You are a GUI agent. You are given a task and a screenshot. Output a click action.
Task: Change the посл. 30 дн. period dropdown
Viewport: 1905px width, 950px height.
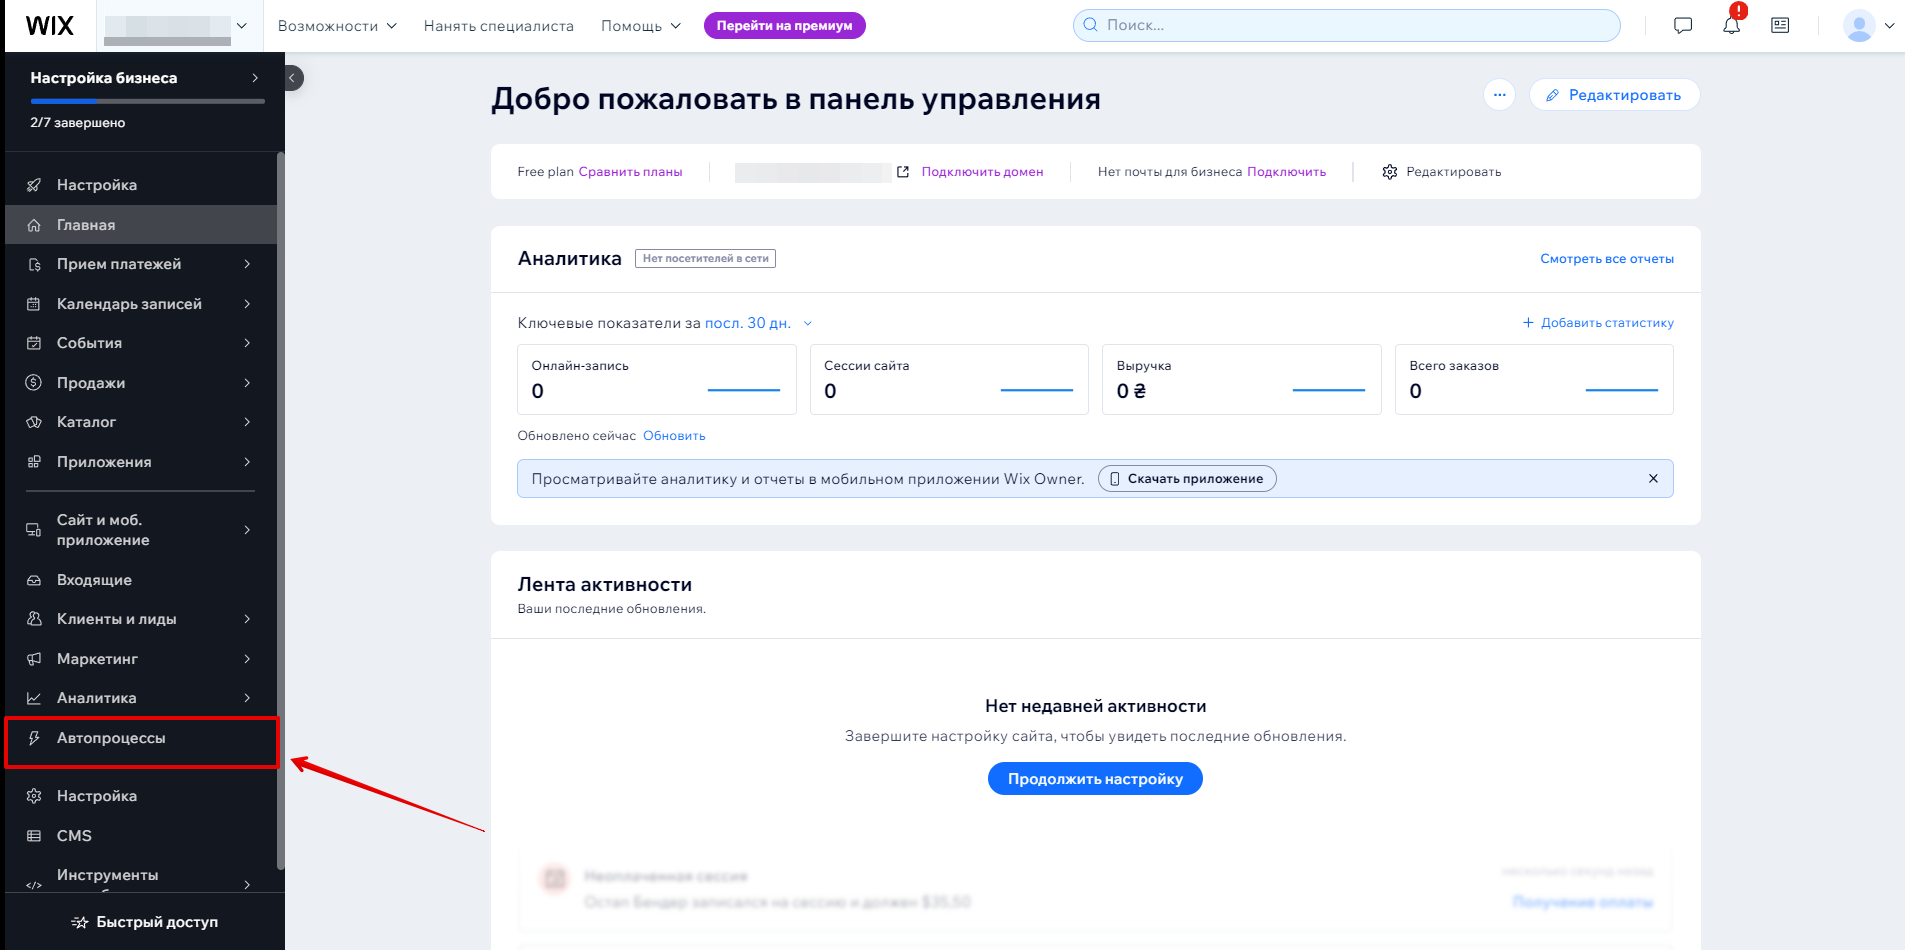[x=758, y=323]
